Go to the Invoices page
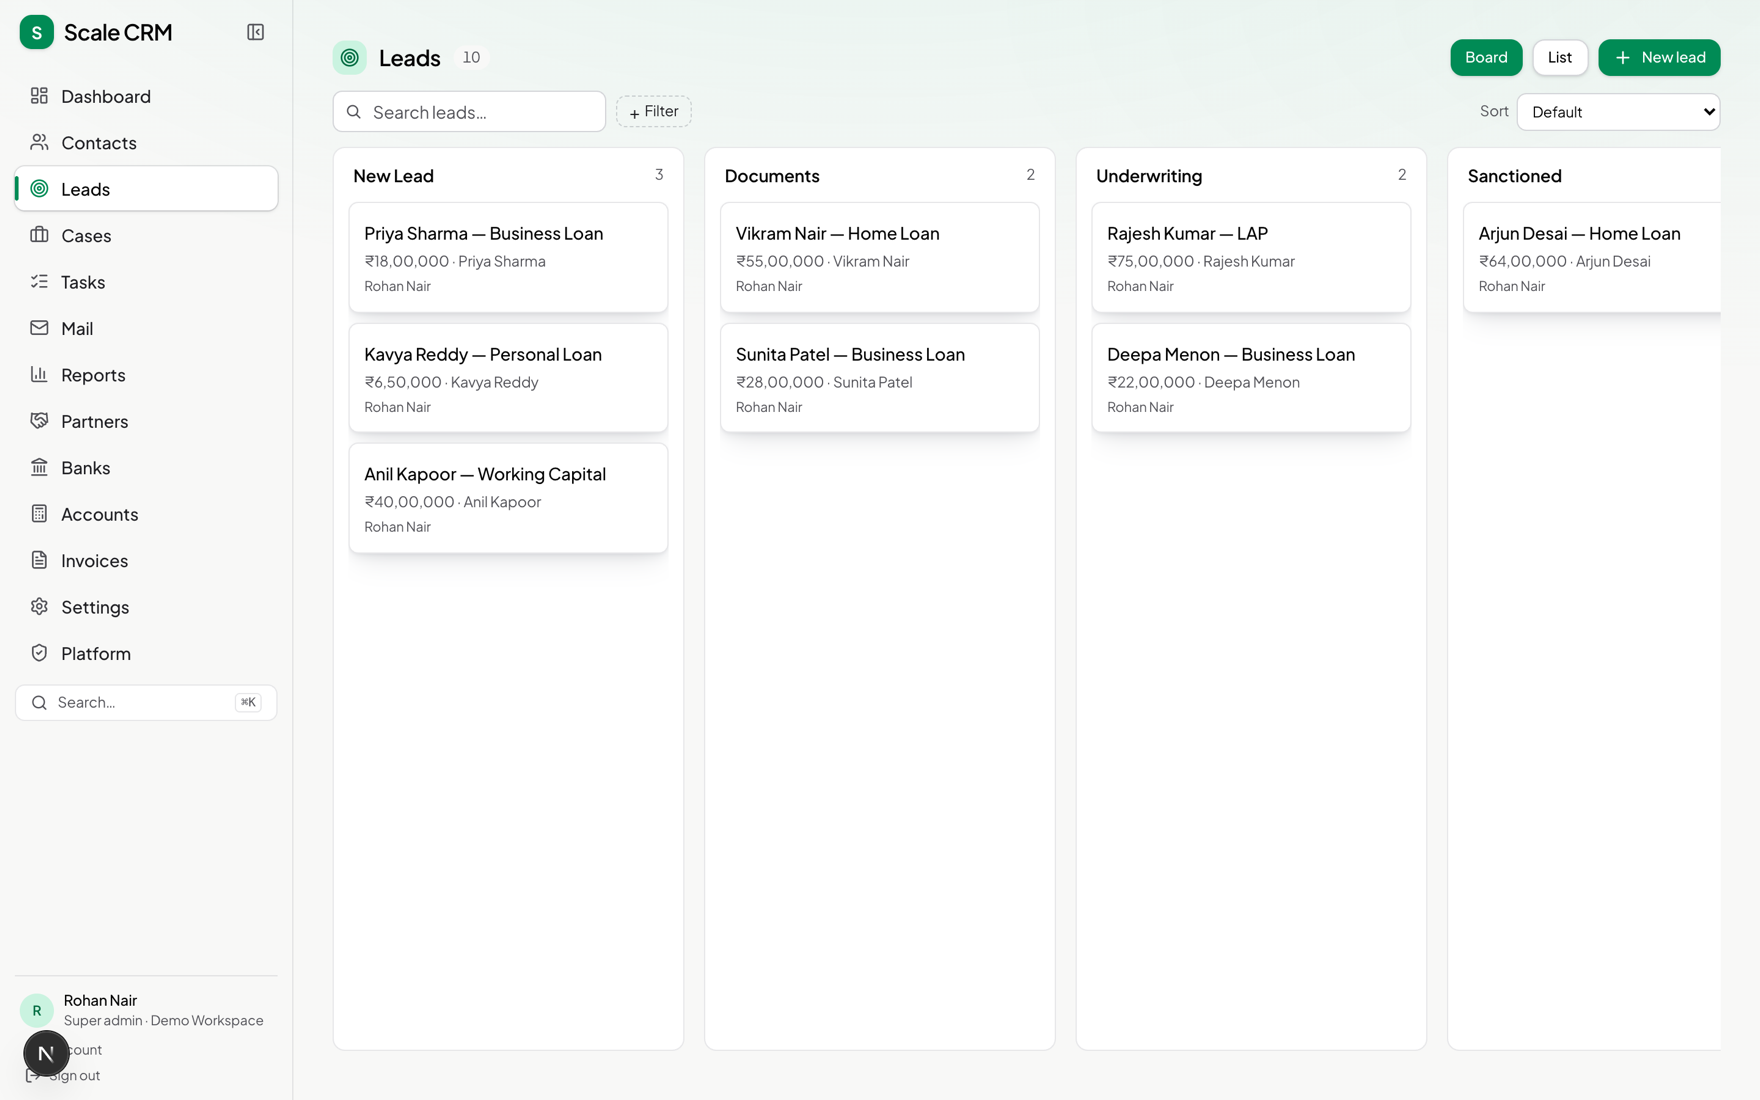 [146, 560]
